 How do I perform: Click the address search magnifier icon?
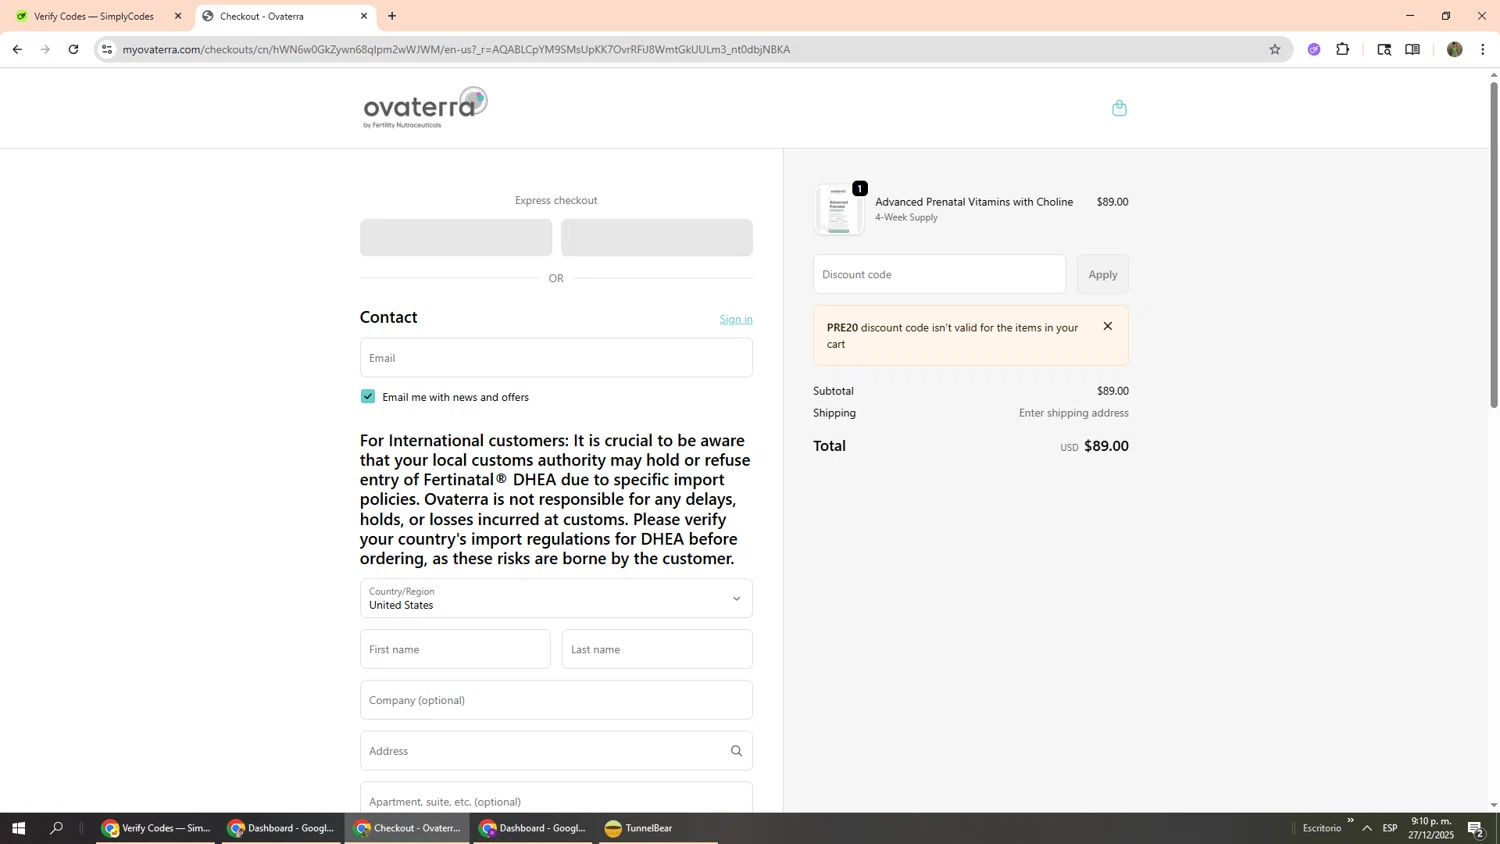point(736,751)
